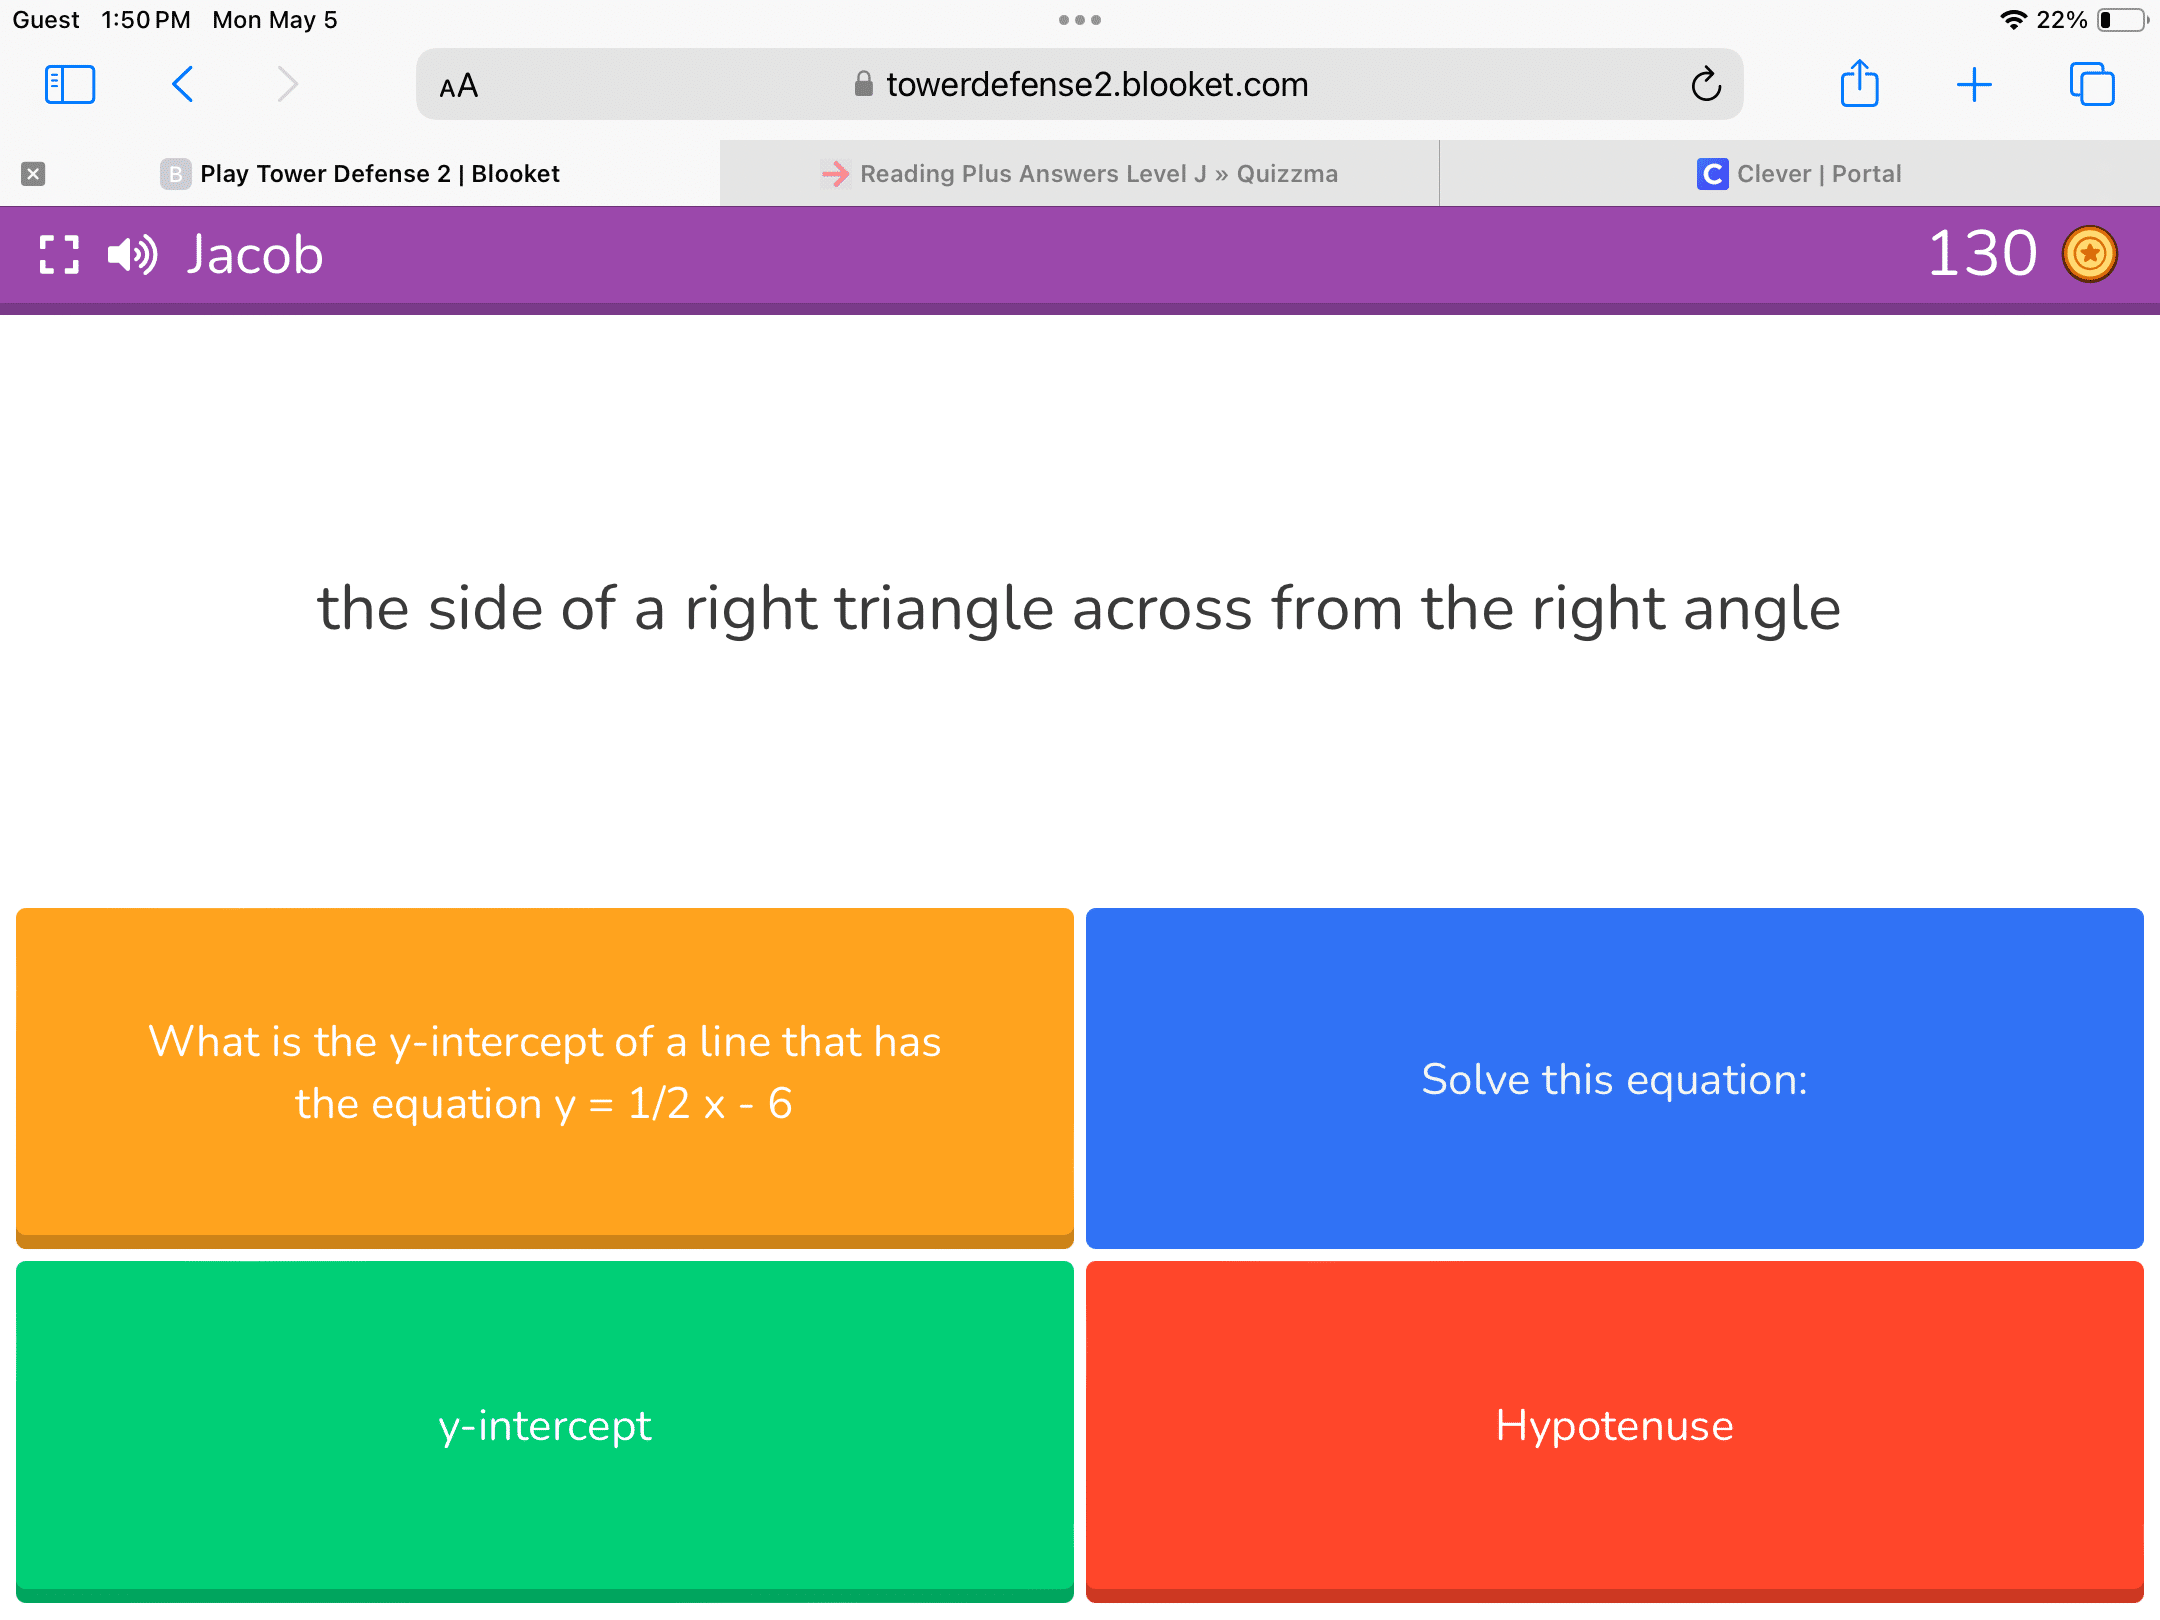Select the Play Tower Defense 2 Blooket tab
Viewport: 2160px width, 1620px height.
tap(360, 174)
